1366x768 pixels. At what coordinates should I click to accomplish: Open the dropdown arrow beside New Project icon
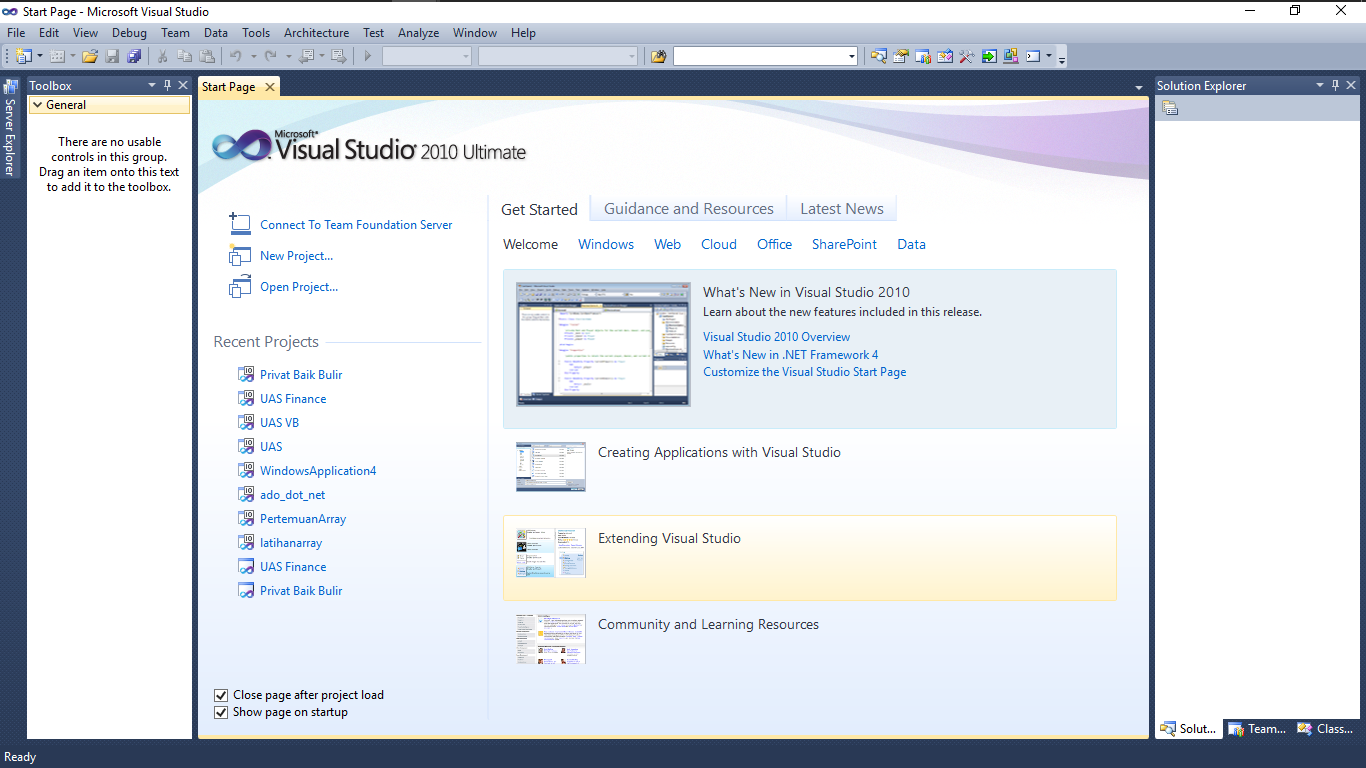[40, 56]
